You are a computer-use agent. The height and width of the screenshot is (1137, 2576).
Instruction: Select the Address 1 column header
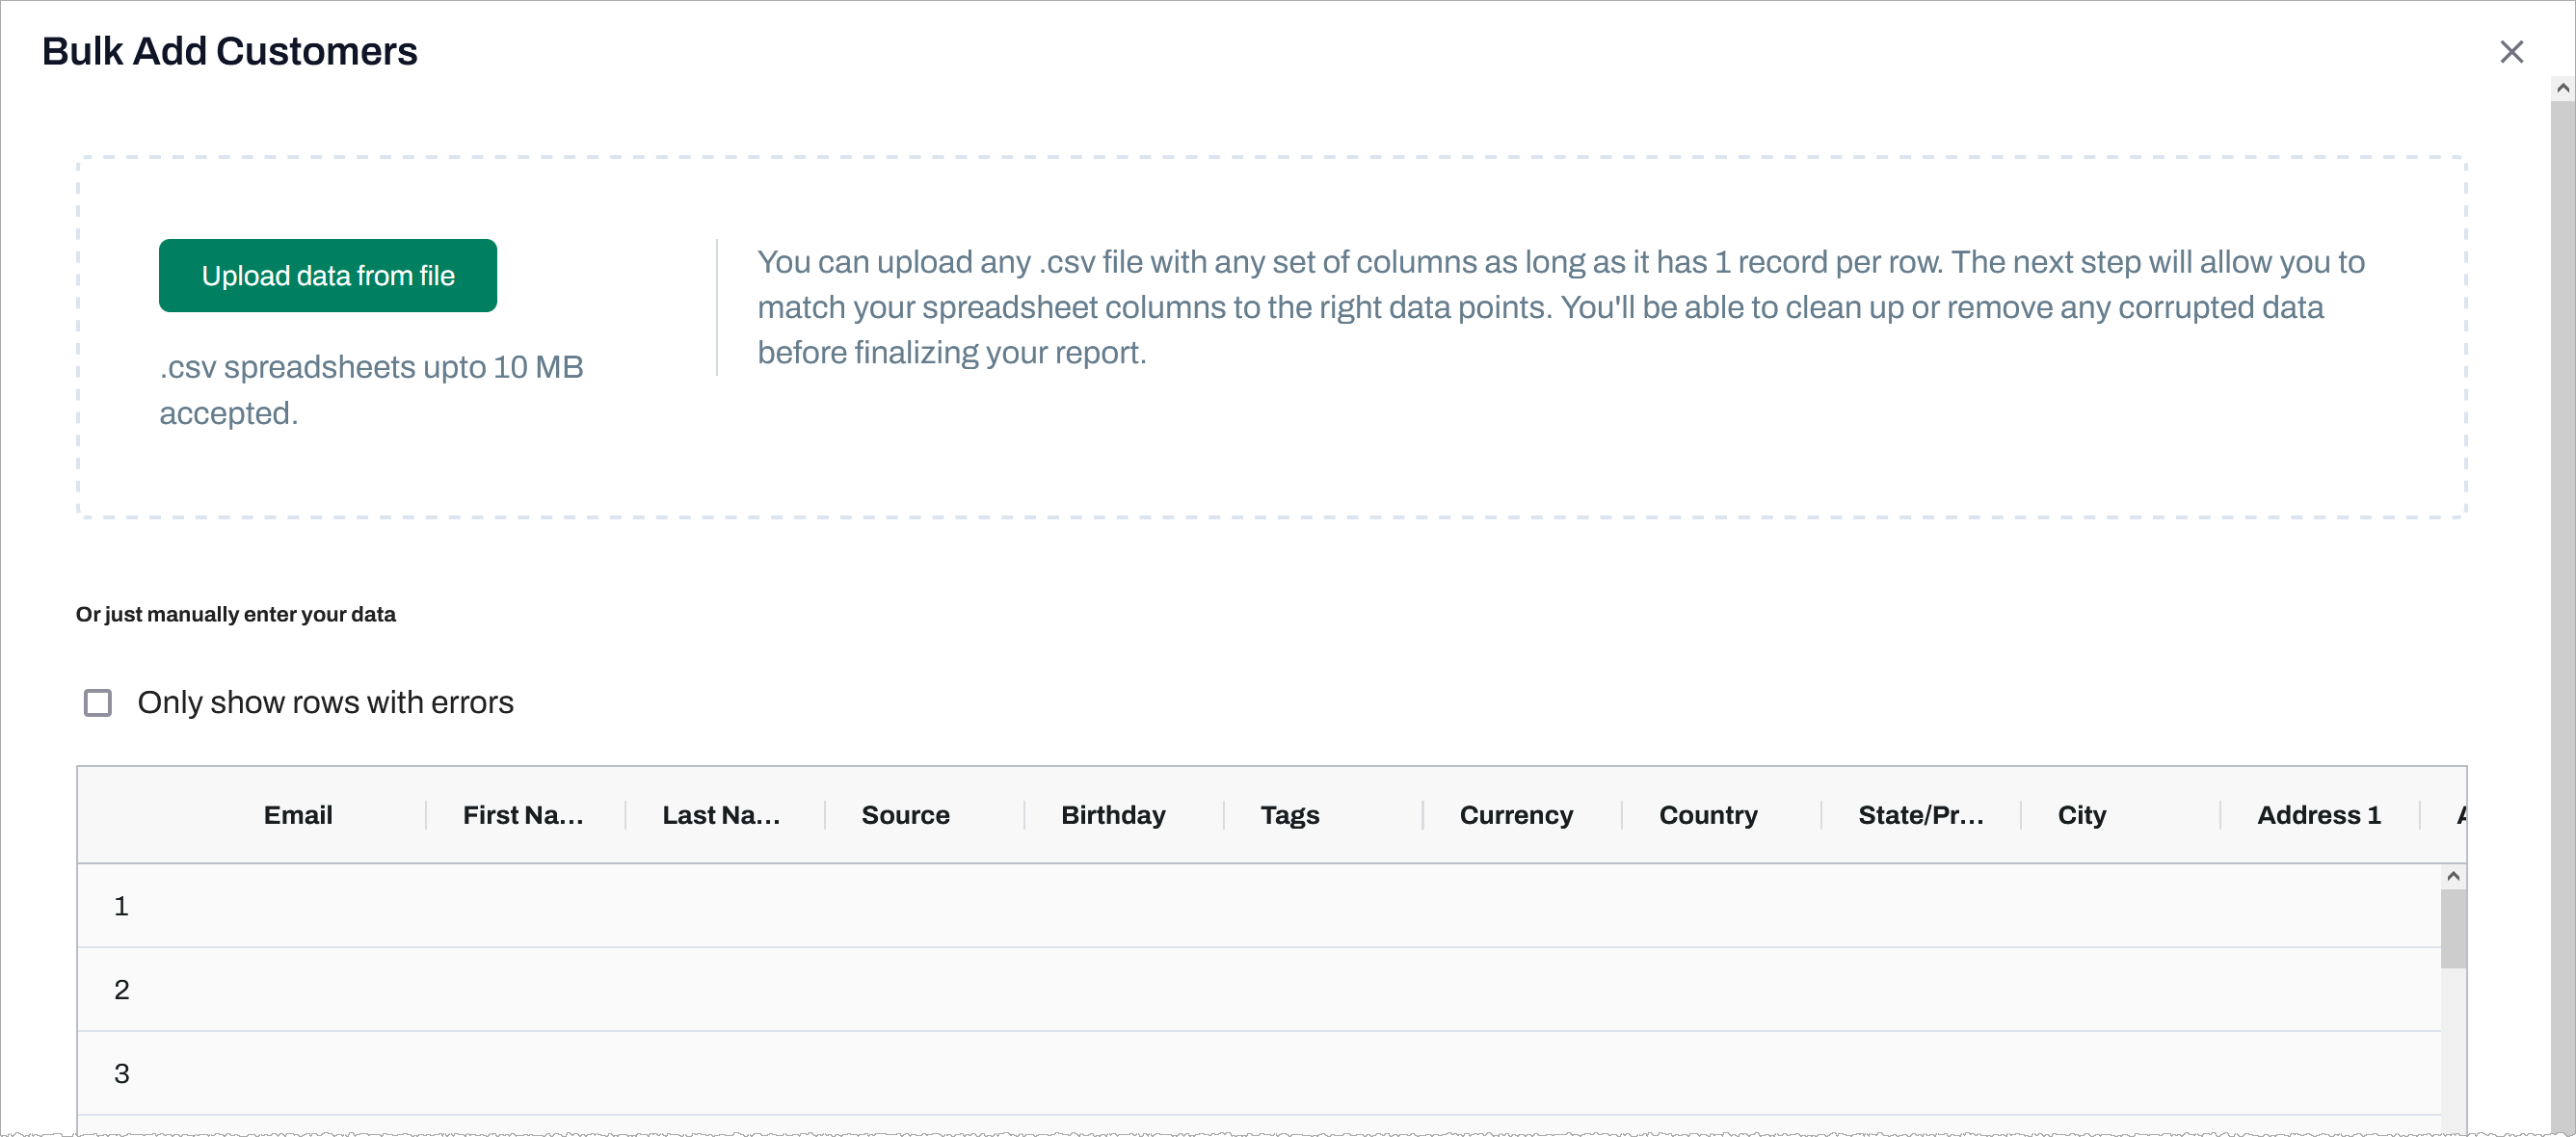pos(2319,814)
